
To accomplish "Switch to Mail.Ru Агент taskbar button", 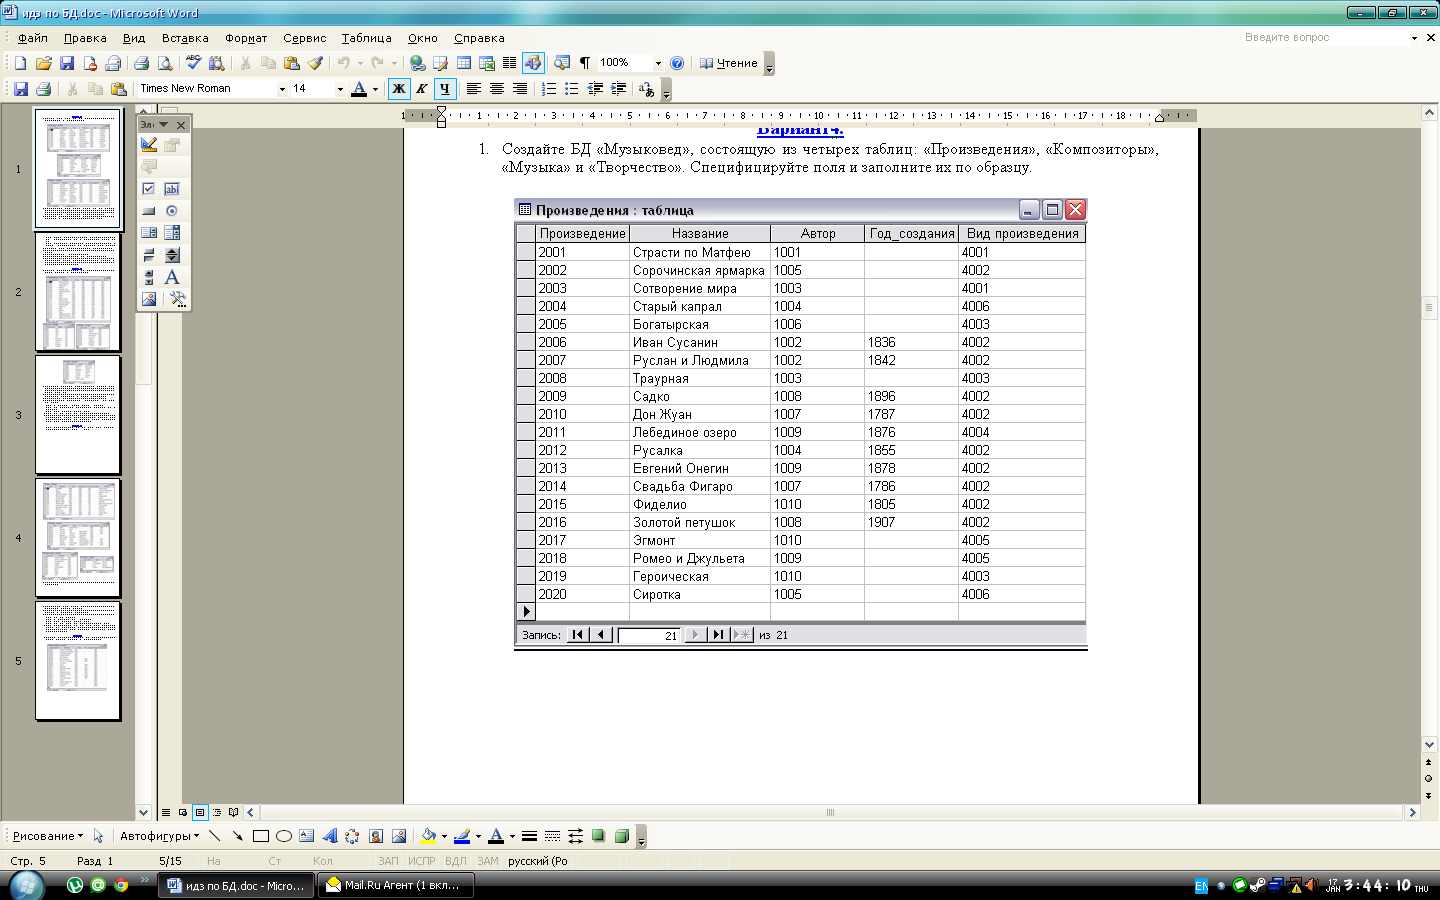I will (395, 885).
